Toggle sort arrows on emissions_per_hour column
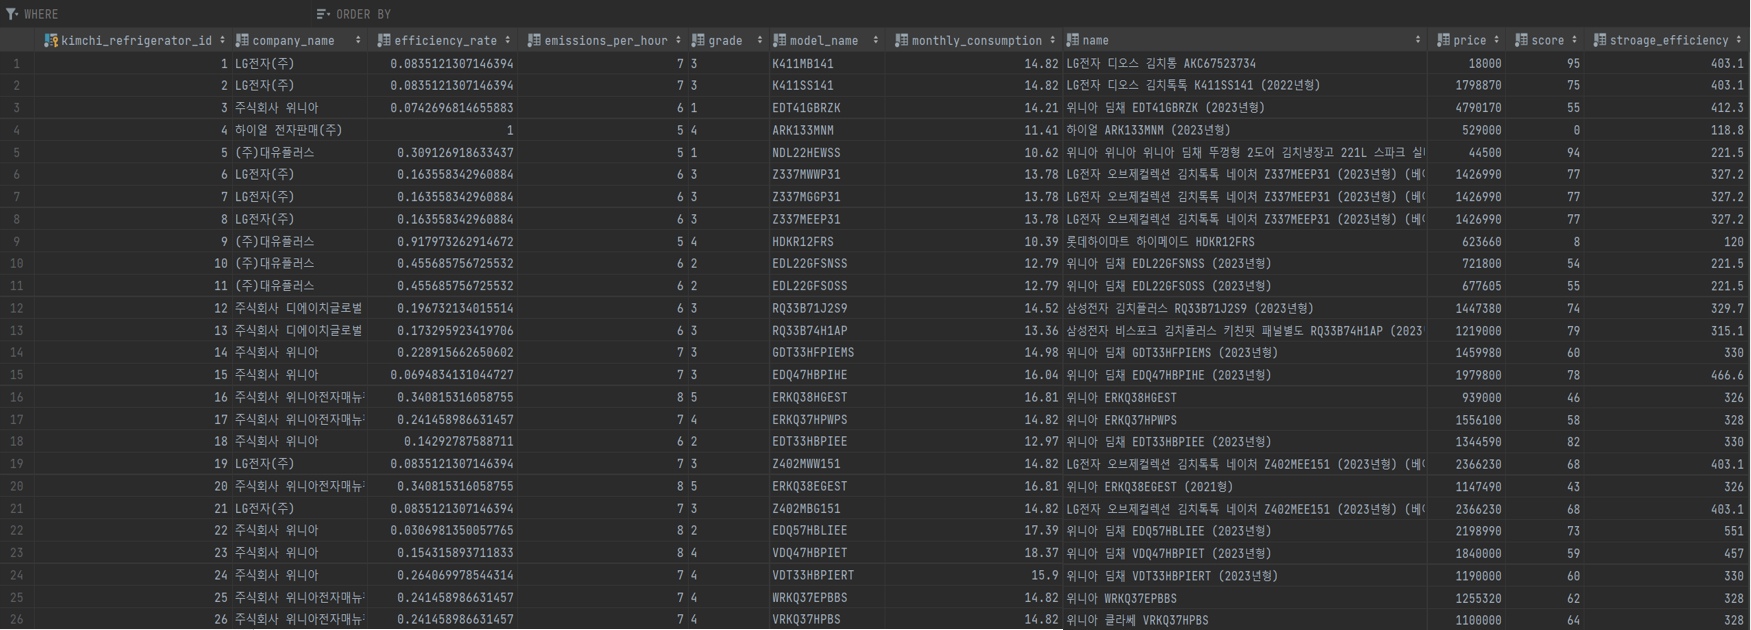Image resolution: width=1751 pixels, height=630 pixels. click(678, 40)
